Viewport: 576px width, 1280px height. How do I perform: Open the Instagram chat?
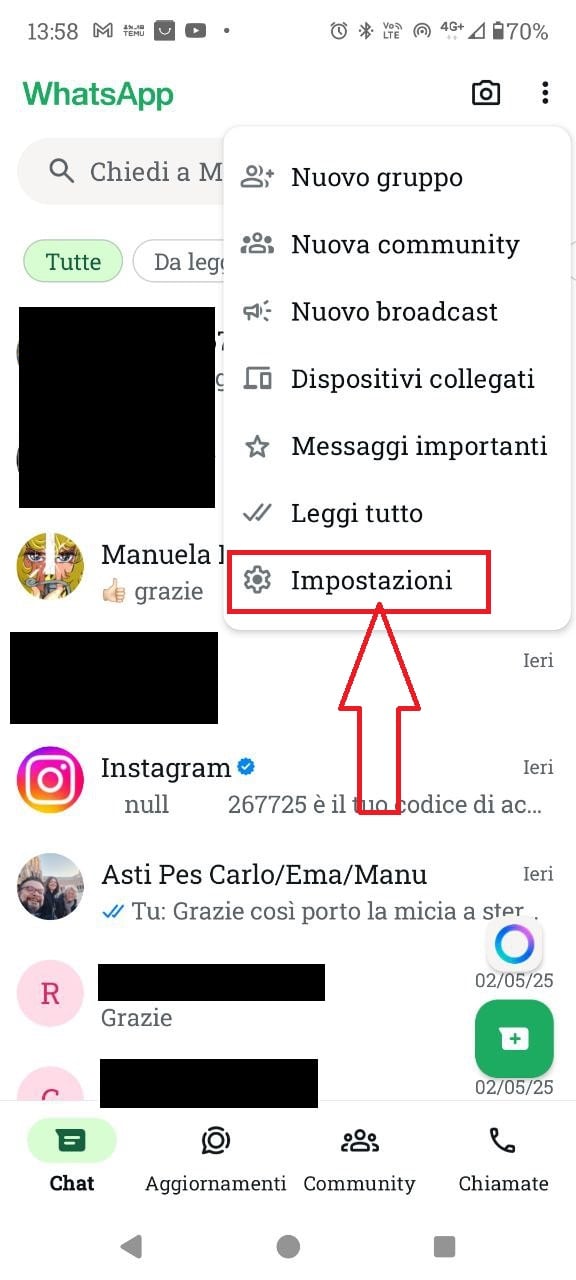288,783
